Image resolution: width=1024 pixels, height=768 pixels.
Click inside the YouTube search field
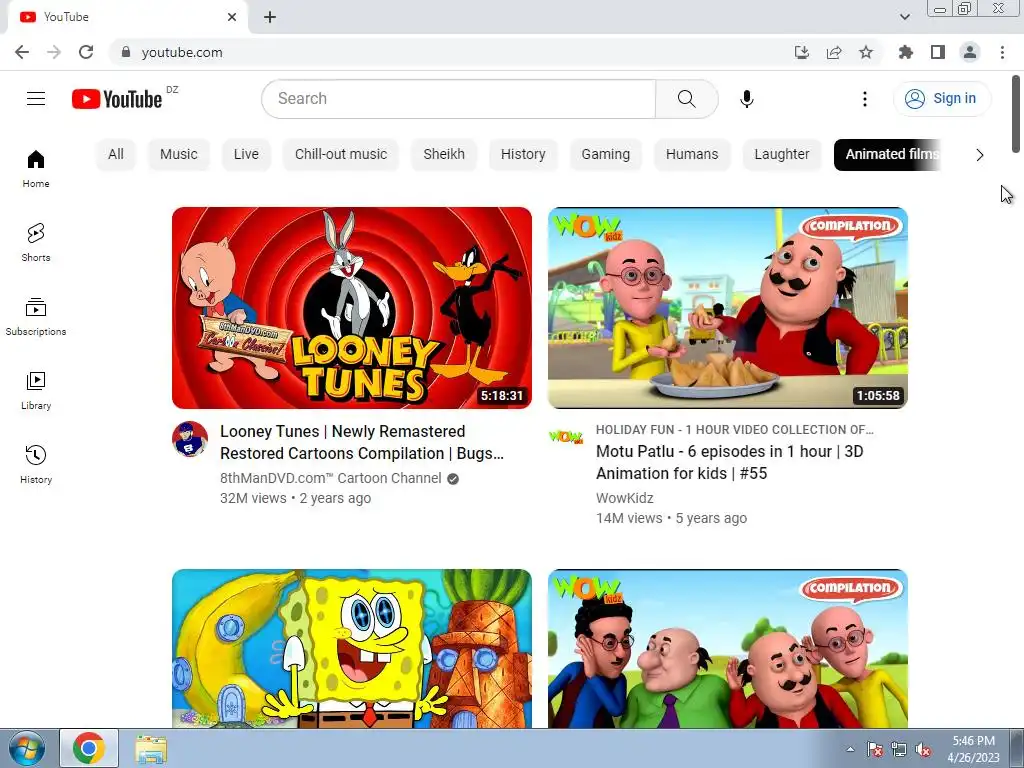[458, 99]
